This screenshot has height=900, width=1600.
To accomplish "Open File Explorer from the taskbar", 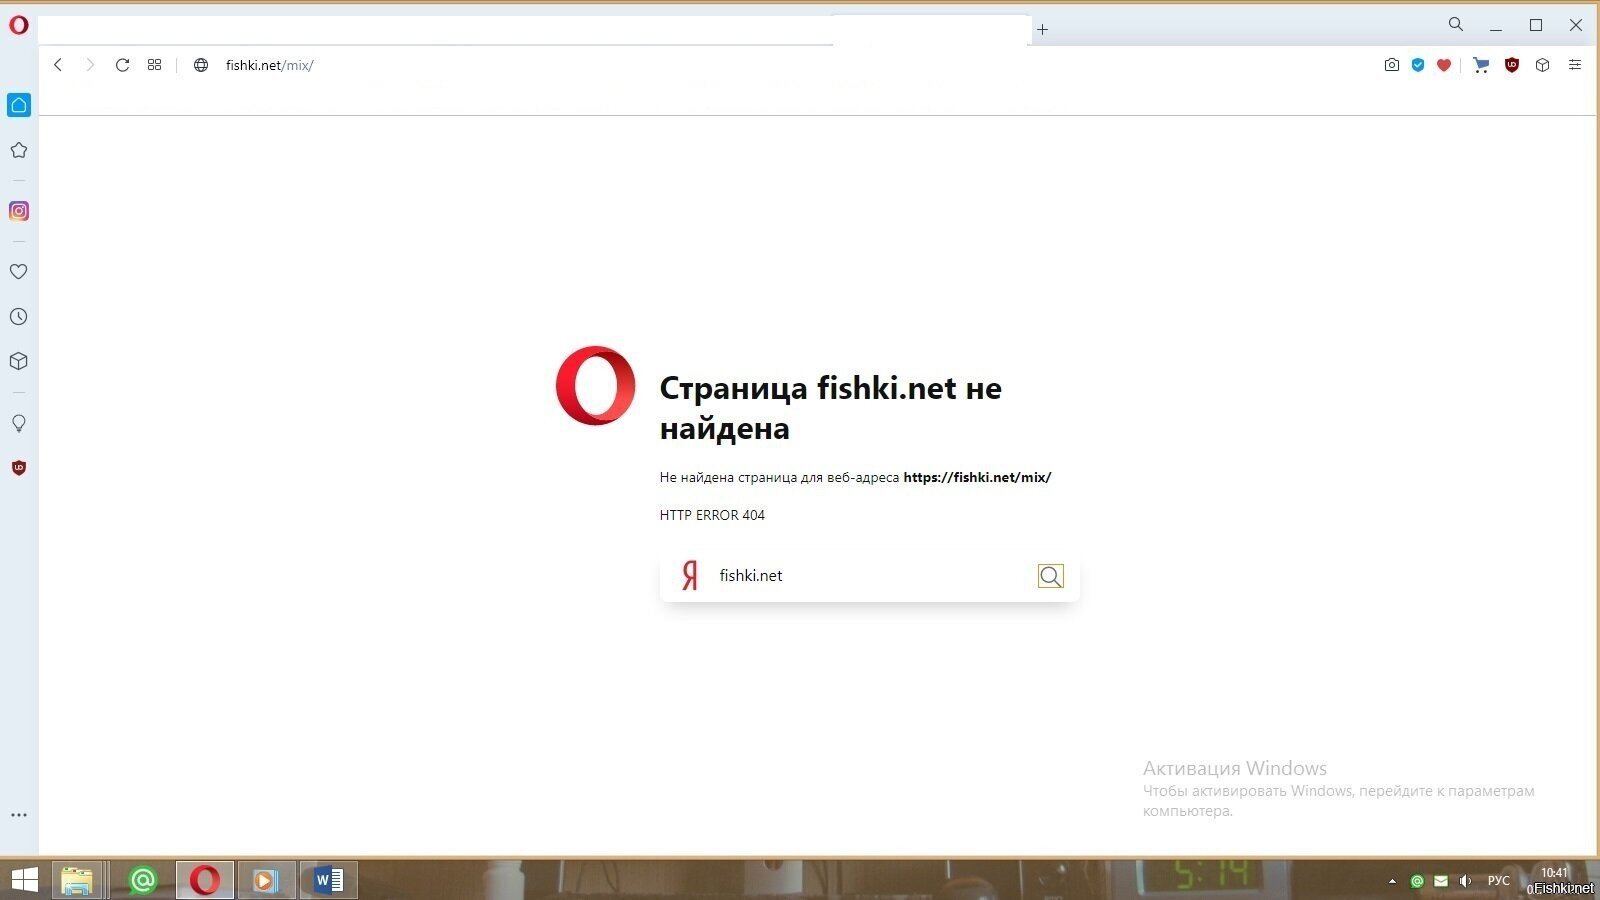I will [77, 880].
